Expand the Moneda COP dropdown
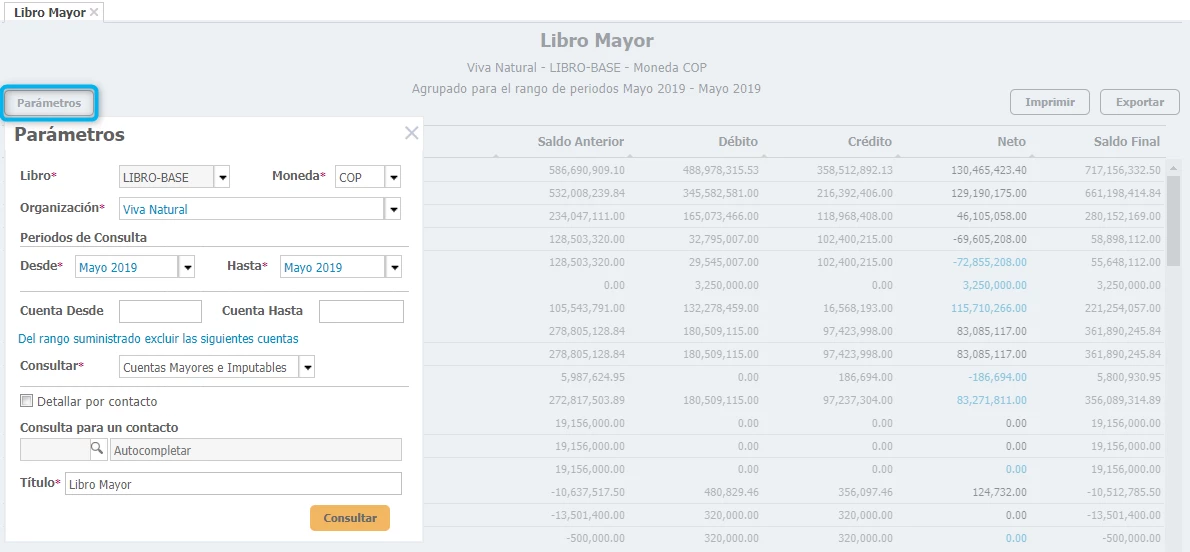 pos(393,177)
